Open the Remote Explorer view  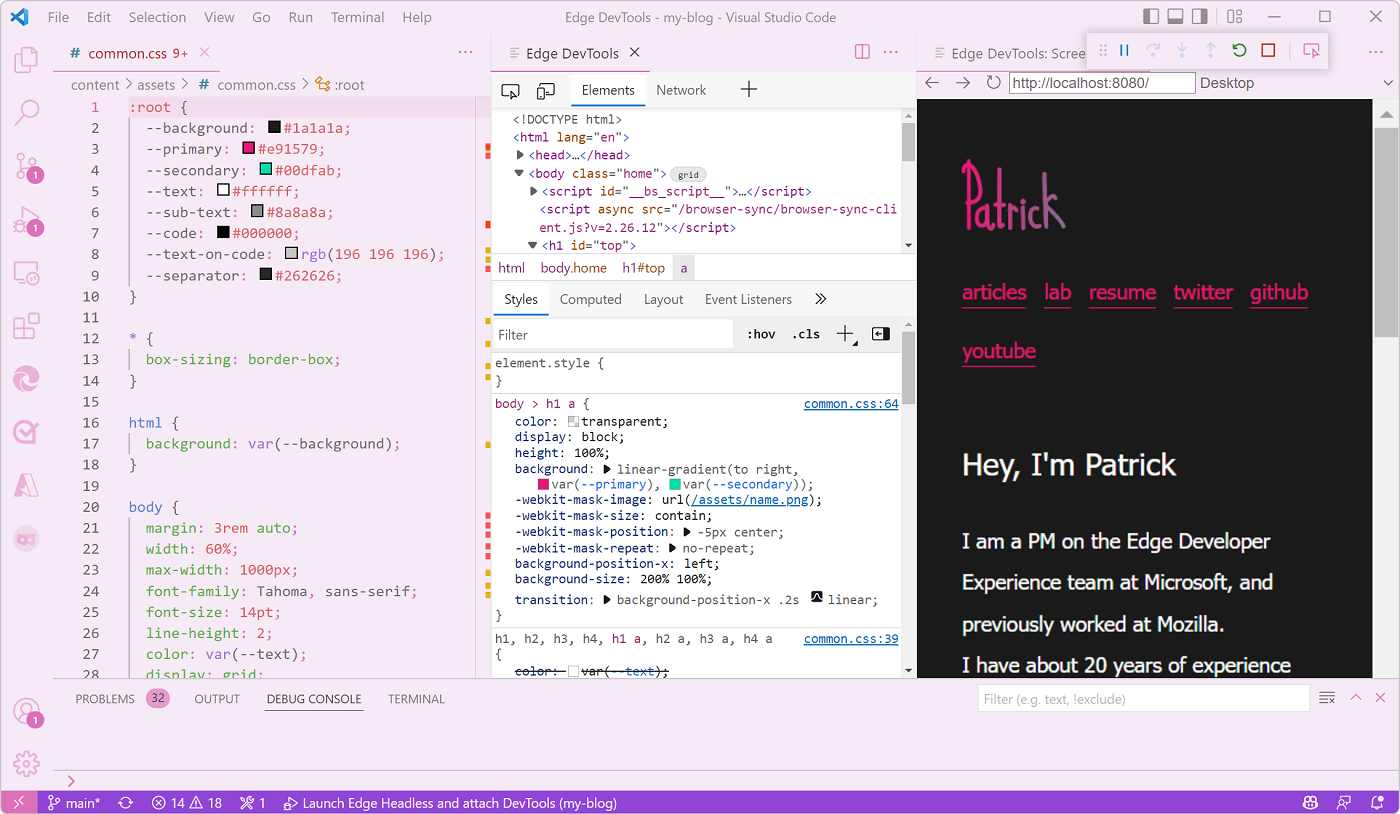[26, 272]
